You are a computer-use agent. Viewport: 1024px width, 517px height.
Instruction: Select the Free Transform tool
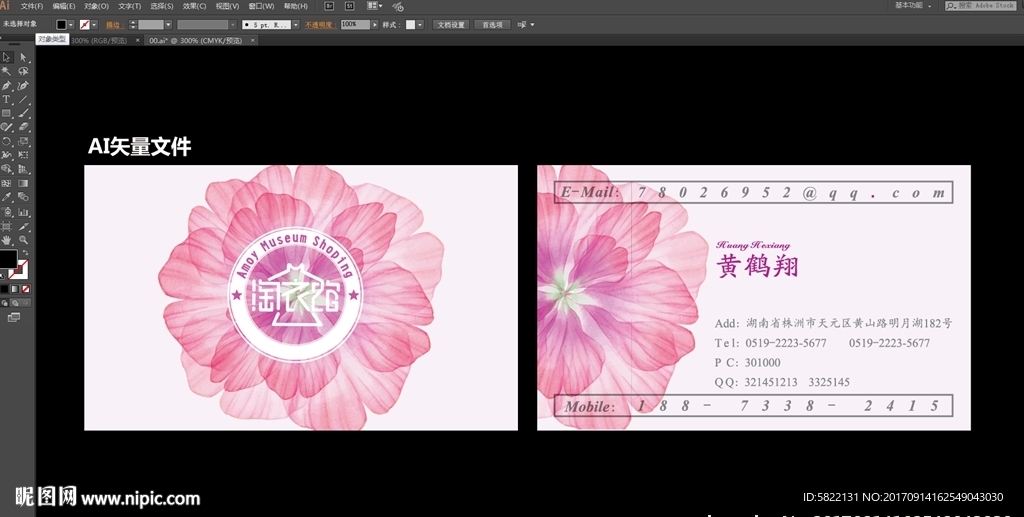[23, 155]
